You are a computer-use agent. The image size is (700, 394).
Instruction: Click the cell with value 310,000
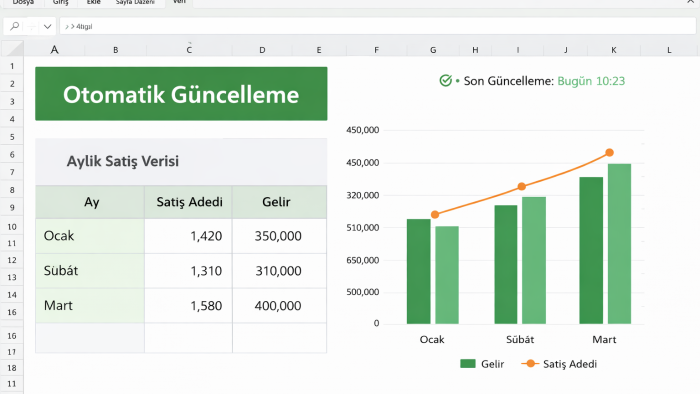pyautogui.click(x=279, y=271)
